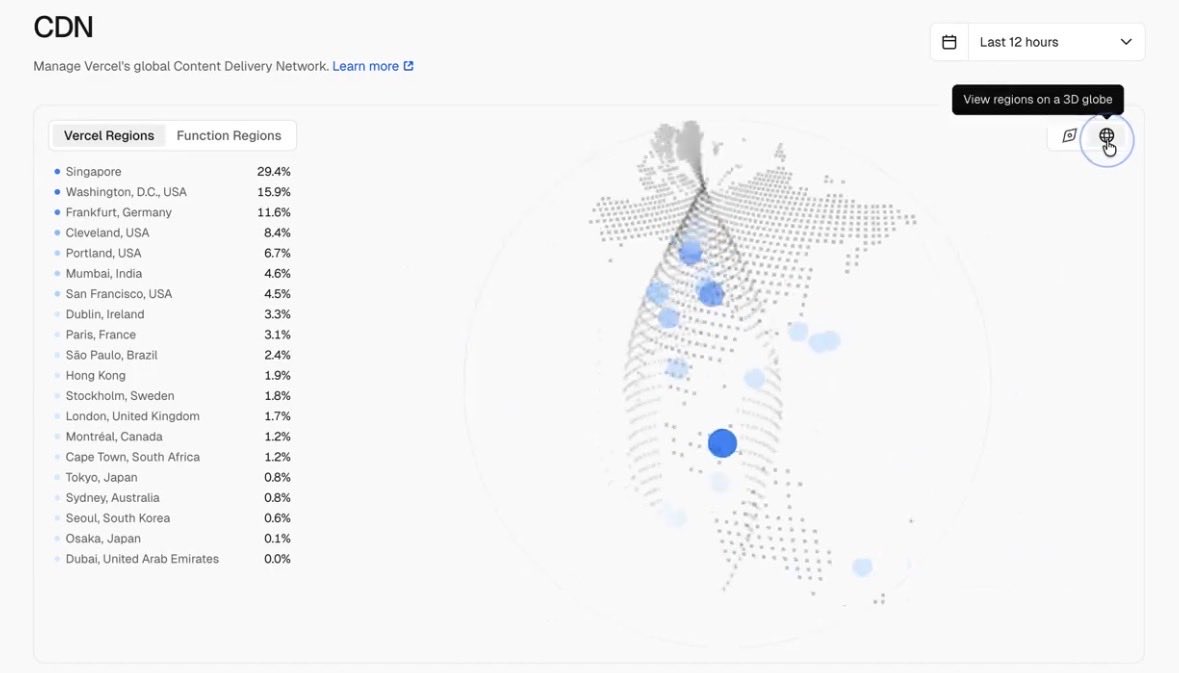The image size is (1179, 673).
Task: Click the pale dot next to Mumbai, India
Action: pyautogui.click(x=57, y=274)
